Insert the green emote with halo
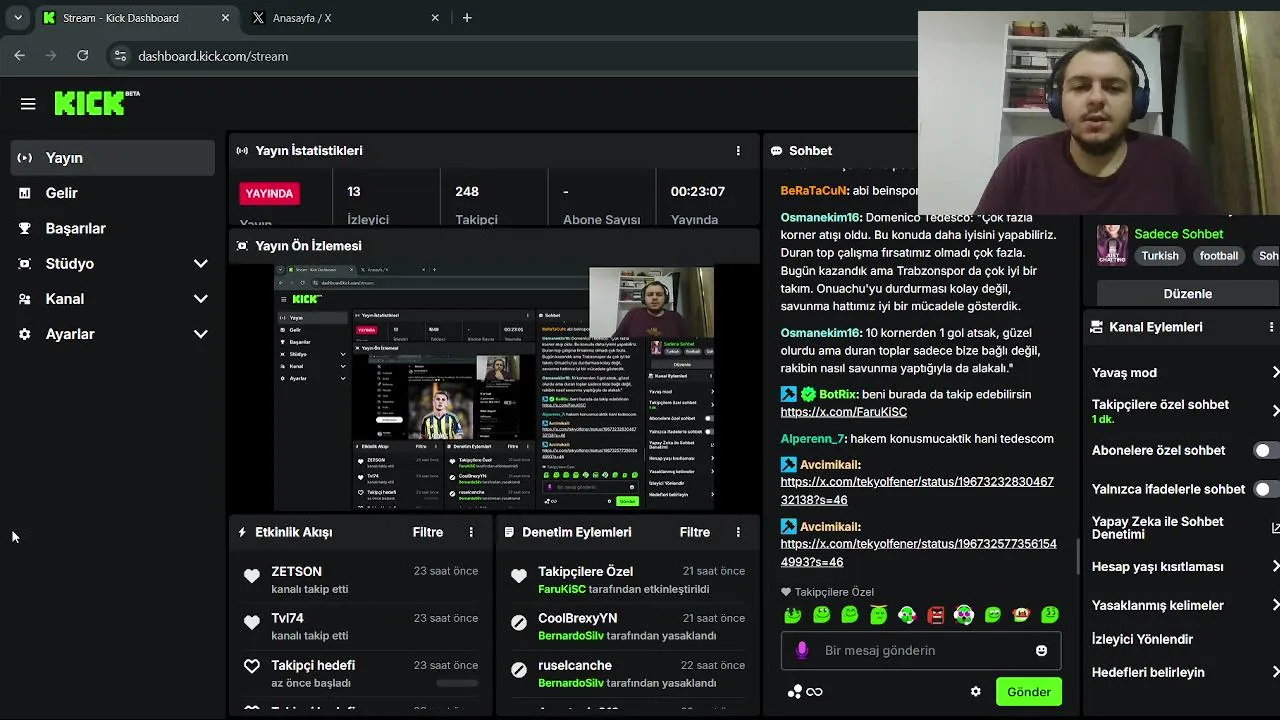Viewport: 1280px width, 720px height. pyautogui.click(x=878, y=615)
